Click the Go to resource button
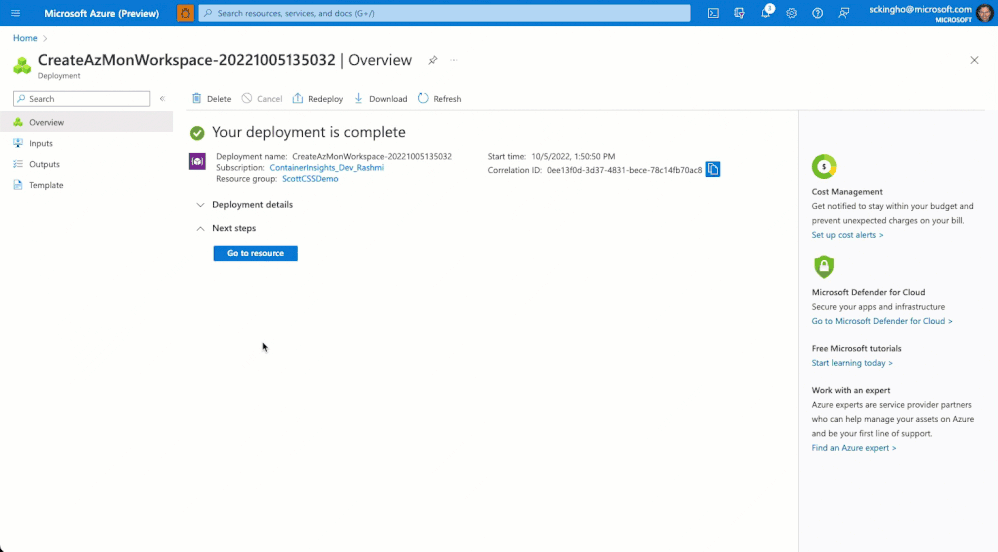This screenshot has width=998, height=552. [x=255, y=253]
